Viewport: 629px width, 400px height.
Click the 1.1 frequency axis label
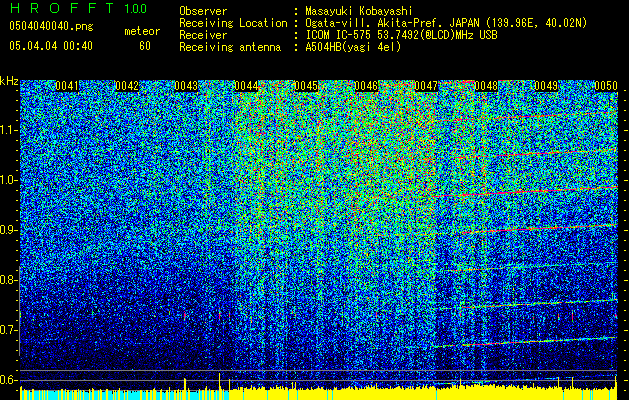pyautogui.click(x=9, y=130)
